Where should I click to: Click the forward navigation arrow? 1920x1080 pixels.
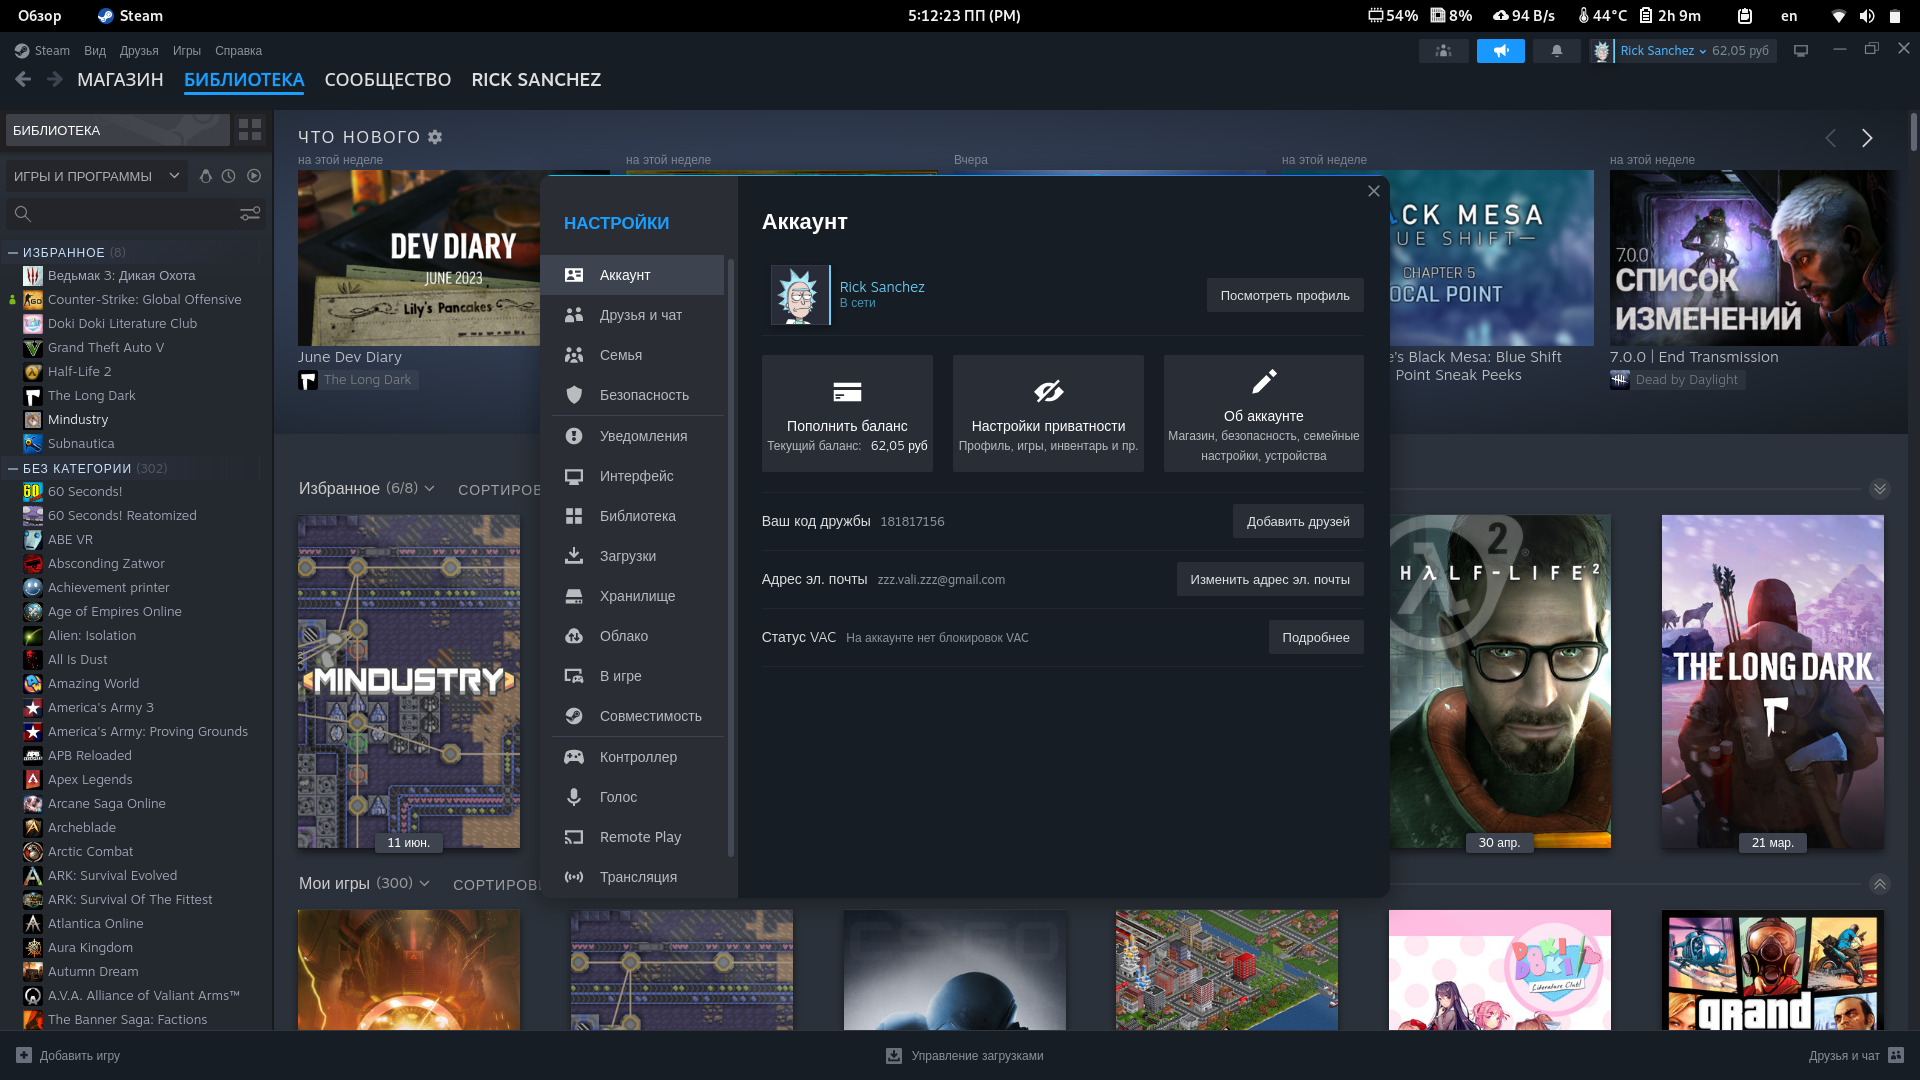55,80
